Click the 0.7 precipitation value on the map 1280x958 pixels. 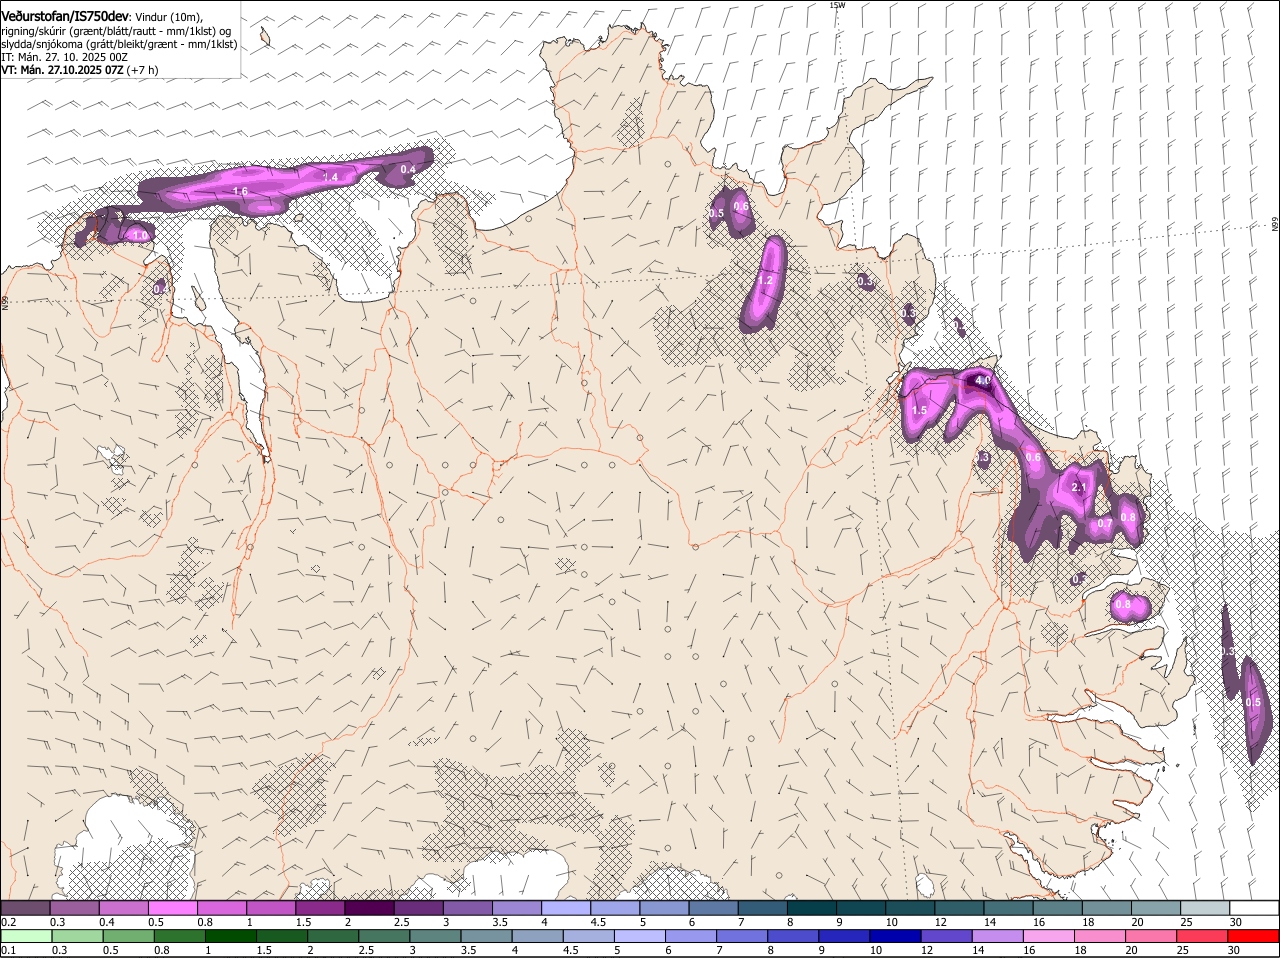1105,523
